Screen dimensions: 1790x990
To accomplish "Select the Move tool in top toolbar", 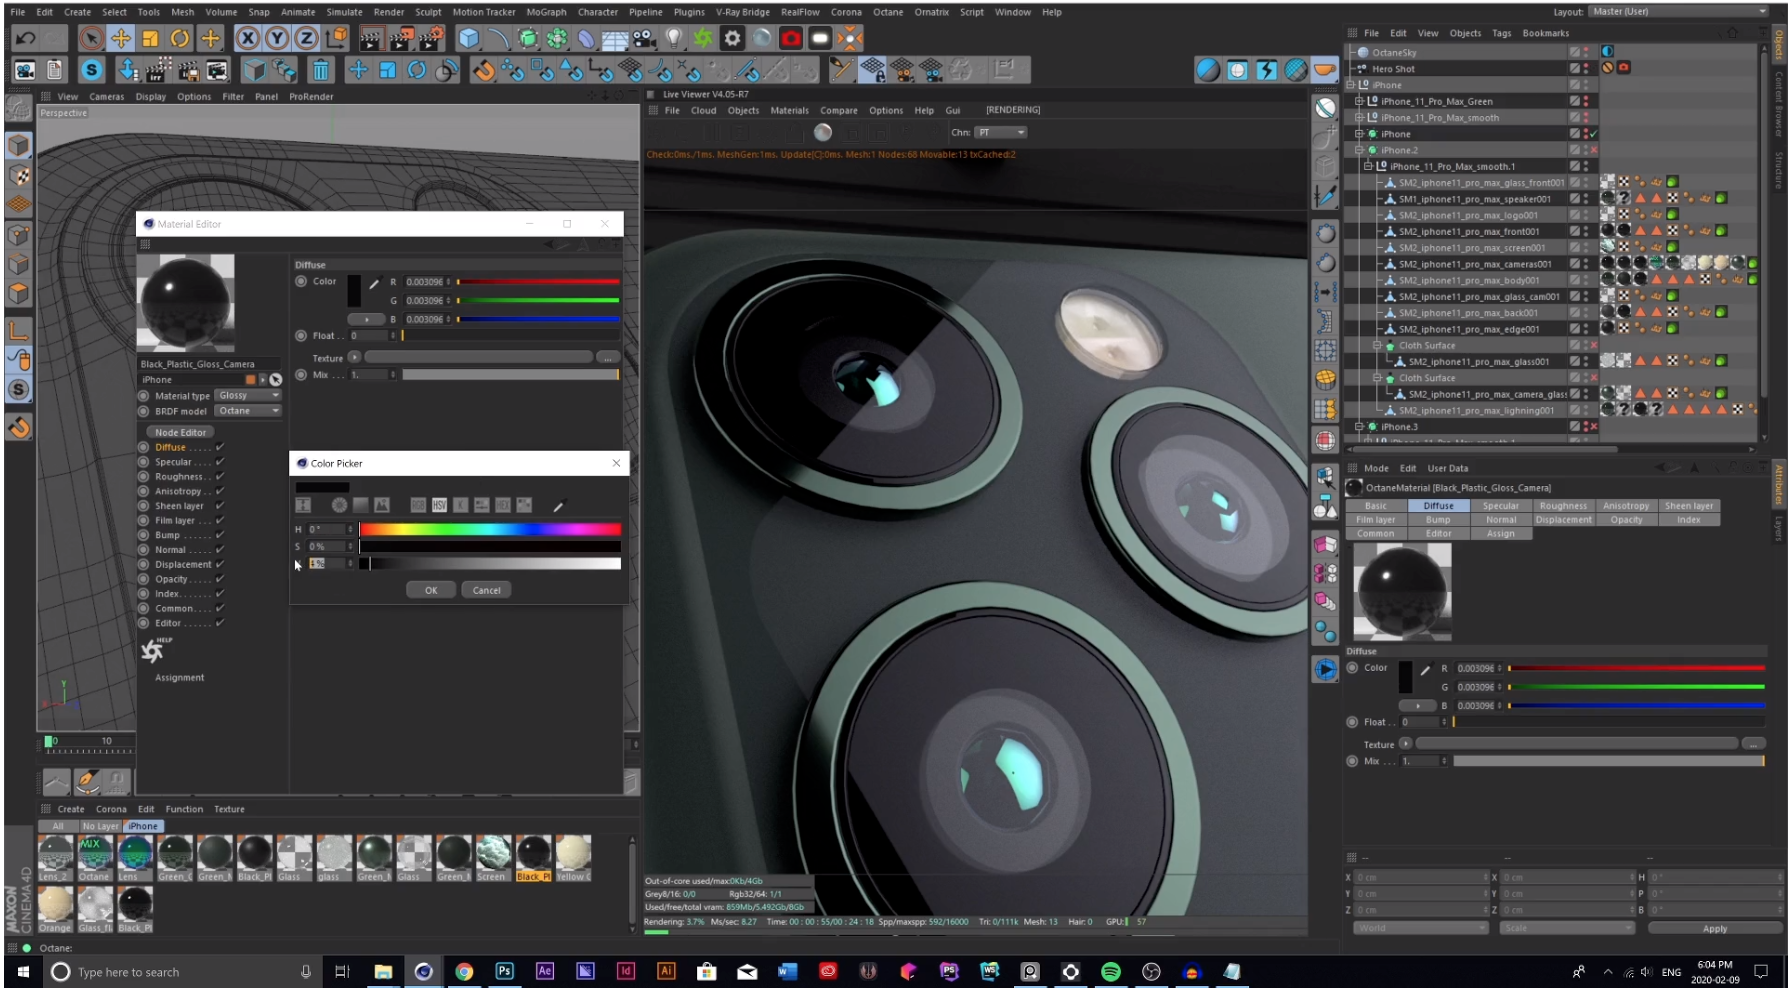I will [120, 38].
